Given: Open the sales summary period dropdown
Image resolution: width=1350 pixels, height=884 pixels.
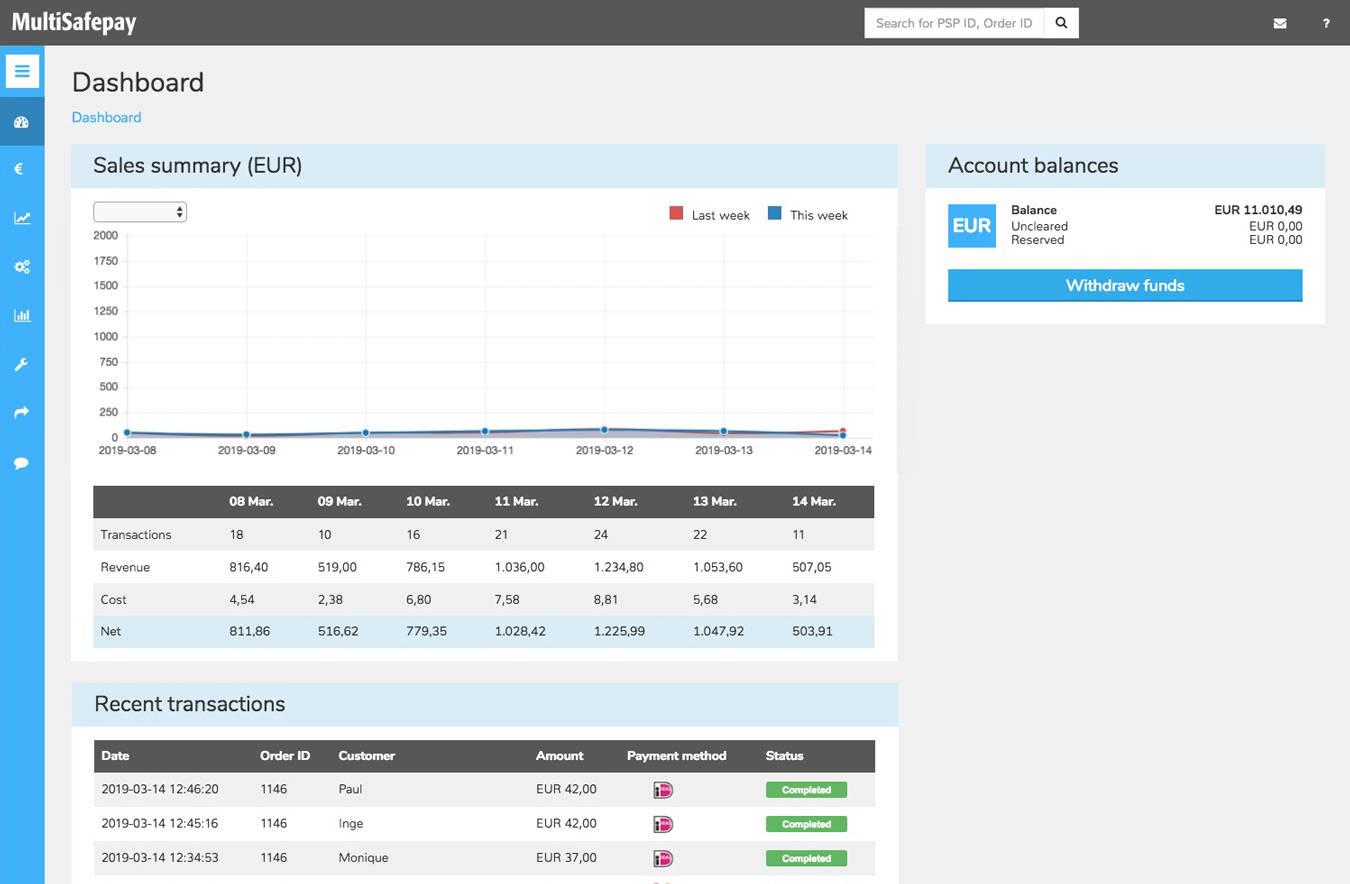Looking at the screenshot, I should 140,212.
